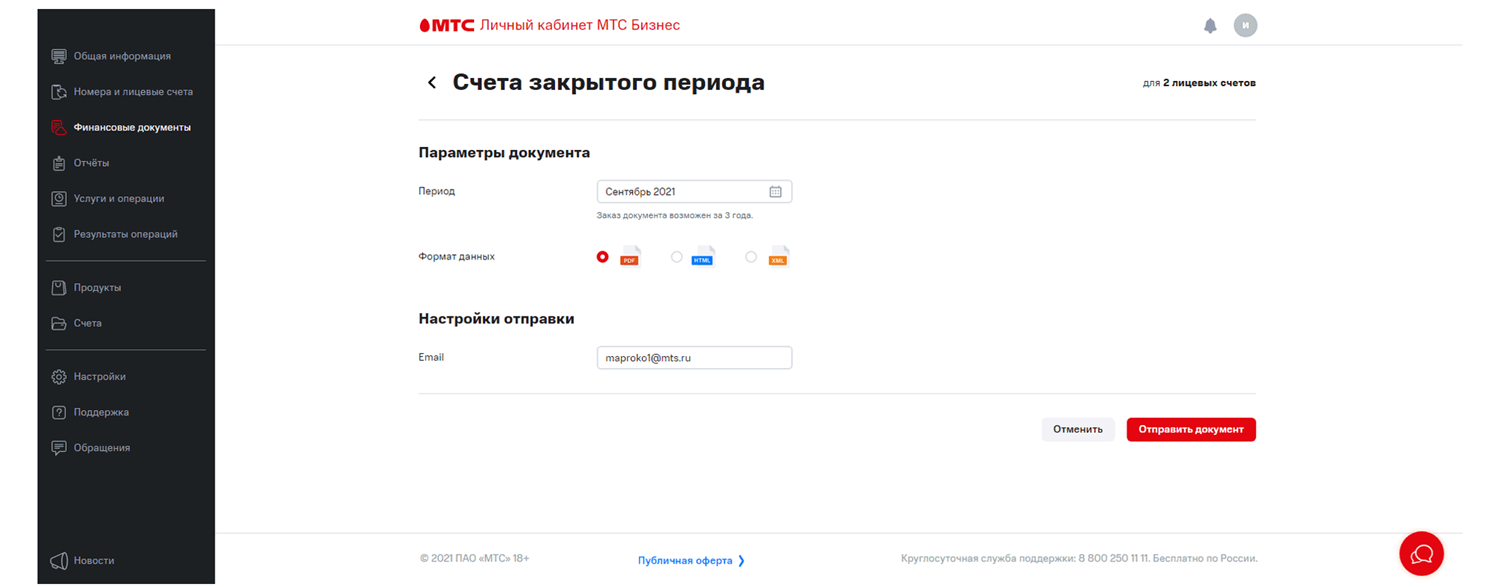Screen dimensions: 1500x587
Task: Open Настройки in the sidebar
Action: [99, 377]
